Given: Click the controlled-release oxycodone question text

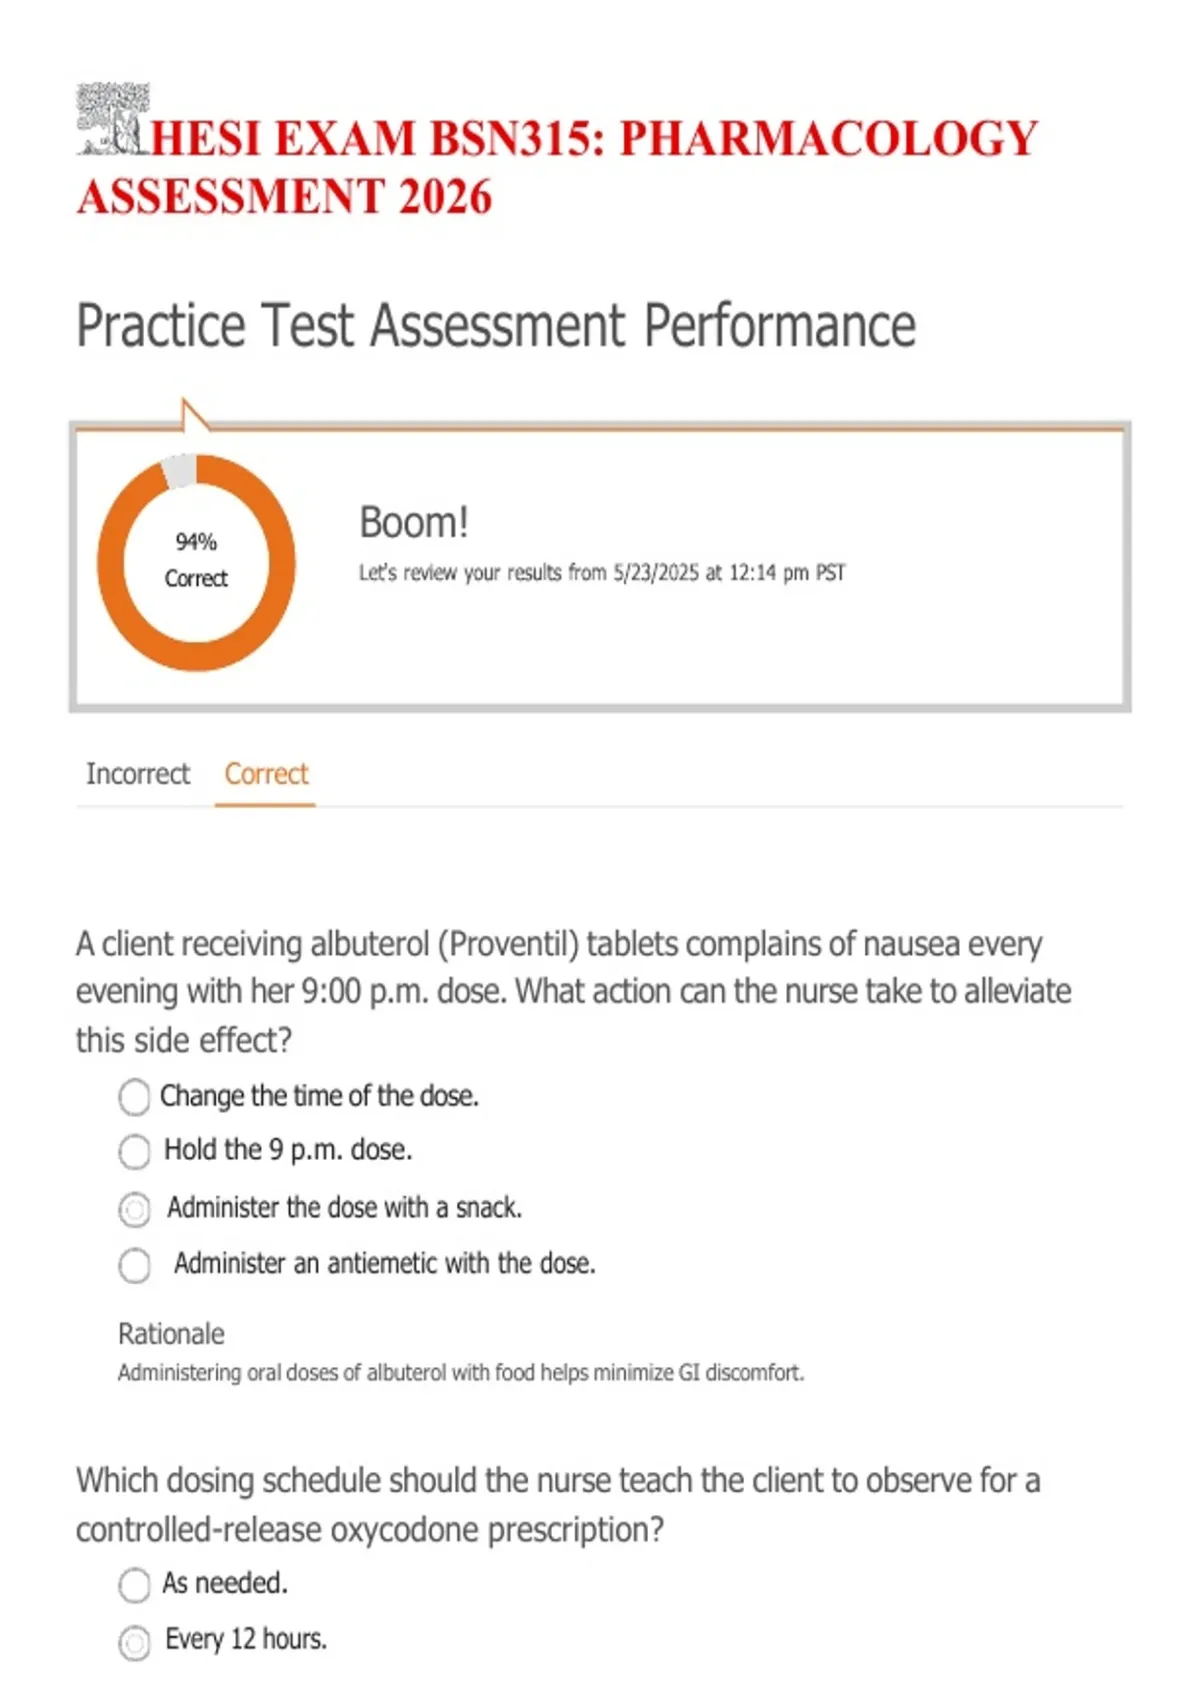Looking at the screenshot, I should tap(558, 1505).
